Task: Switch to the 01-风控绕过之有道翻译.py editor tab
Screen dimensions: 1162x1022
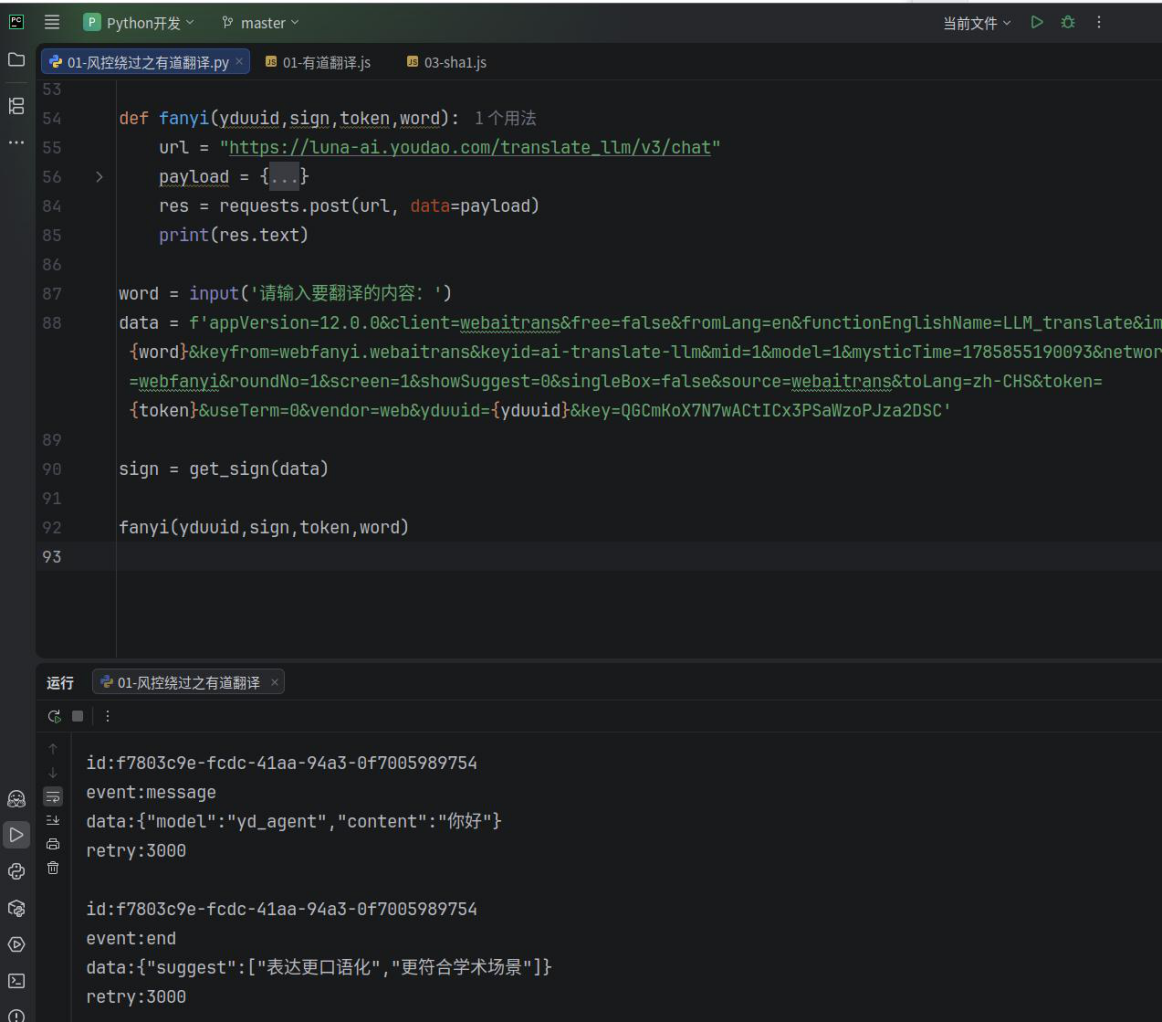Action: tap(147, 62)
